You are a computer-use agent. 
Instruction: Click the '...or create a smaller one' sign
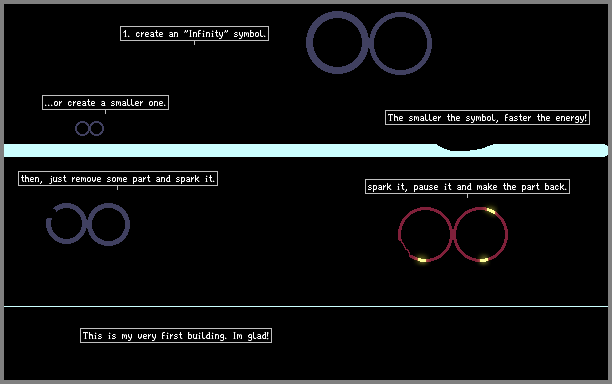(105, 103)
